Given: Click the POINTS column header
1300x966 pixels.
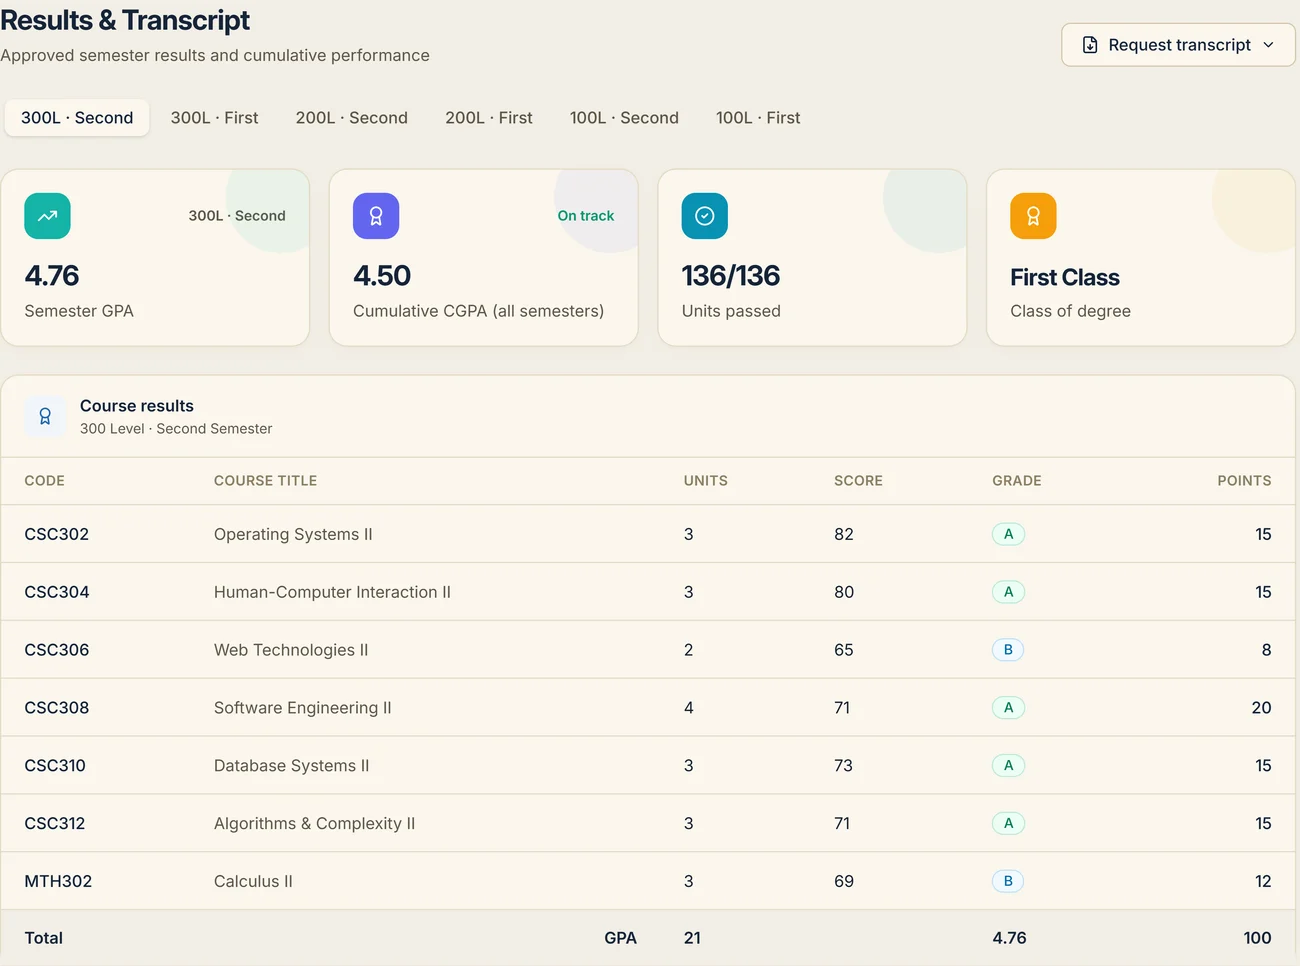Looking at the screenshot, I should (1244, 481).
